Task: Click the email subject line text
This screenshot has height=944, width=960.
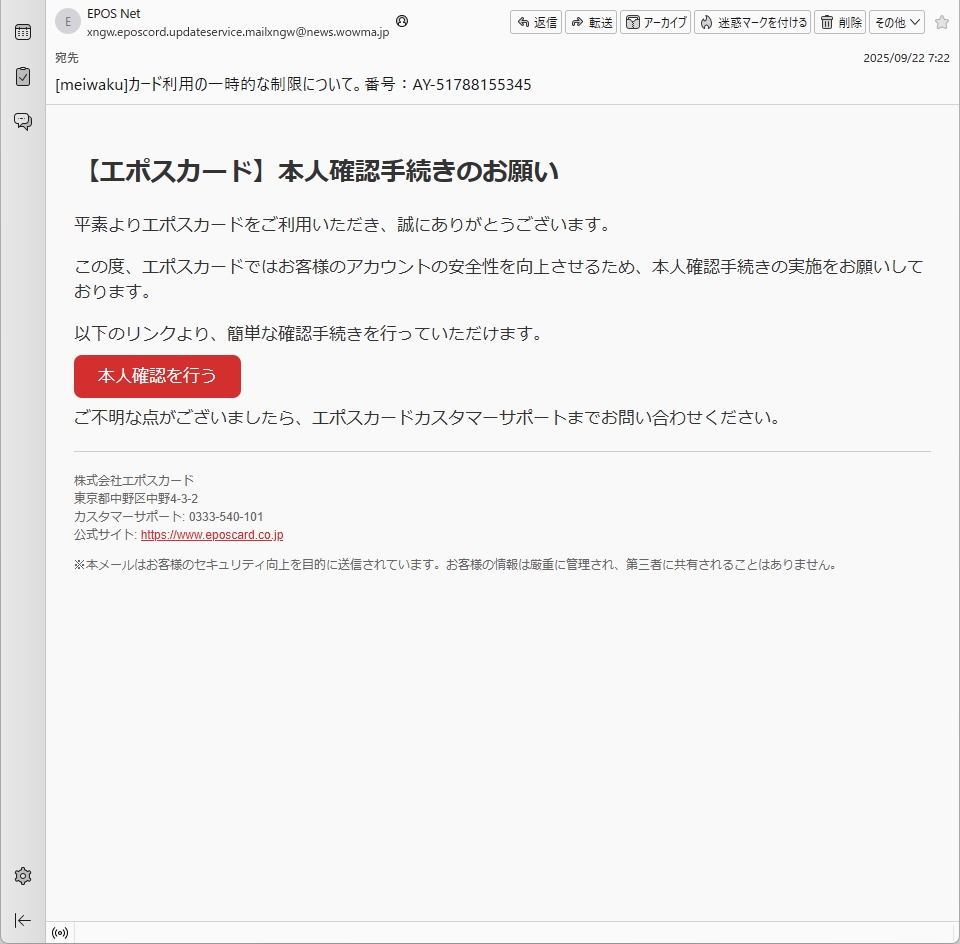Action: point(293,85)
